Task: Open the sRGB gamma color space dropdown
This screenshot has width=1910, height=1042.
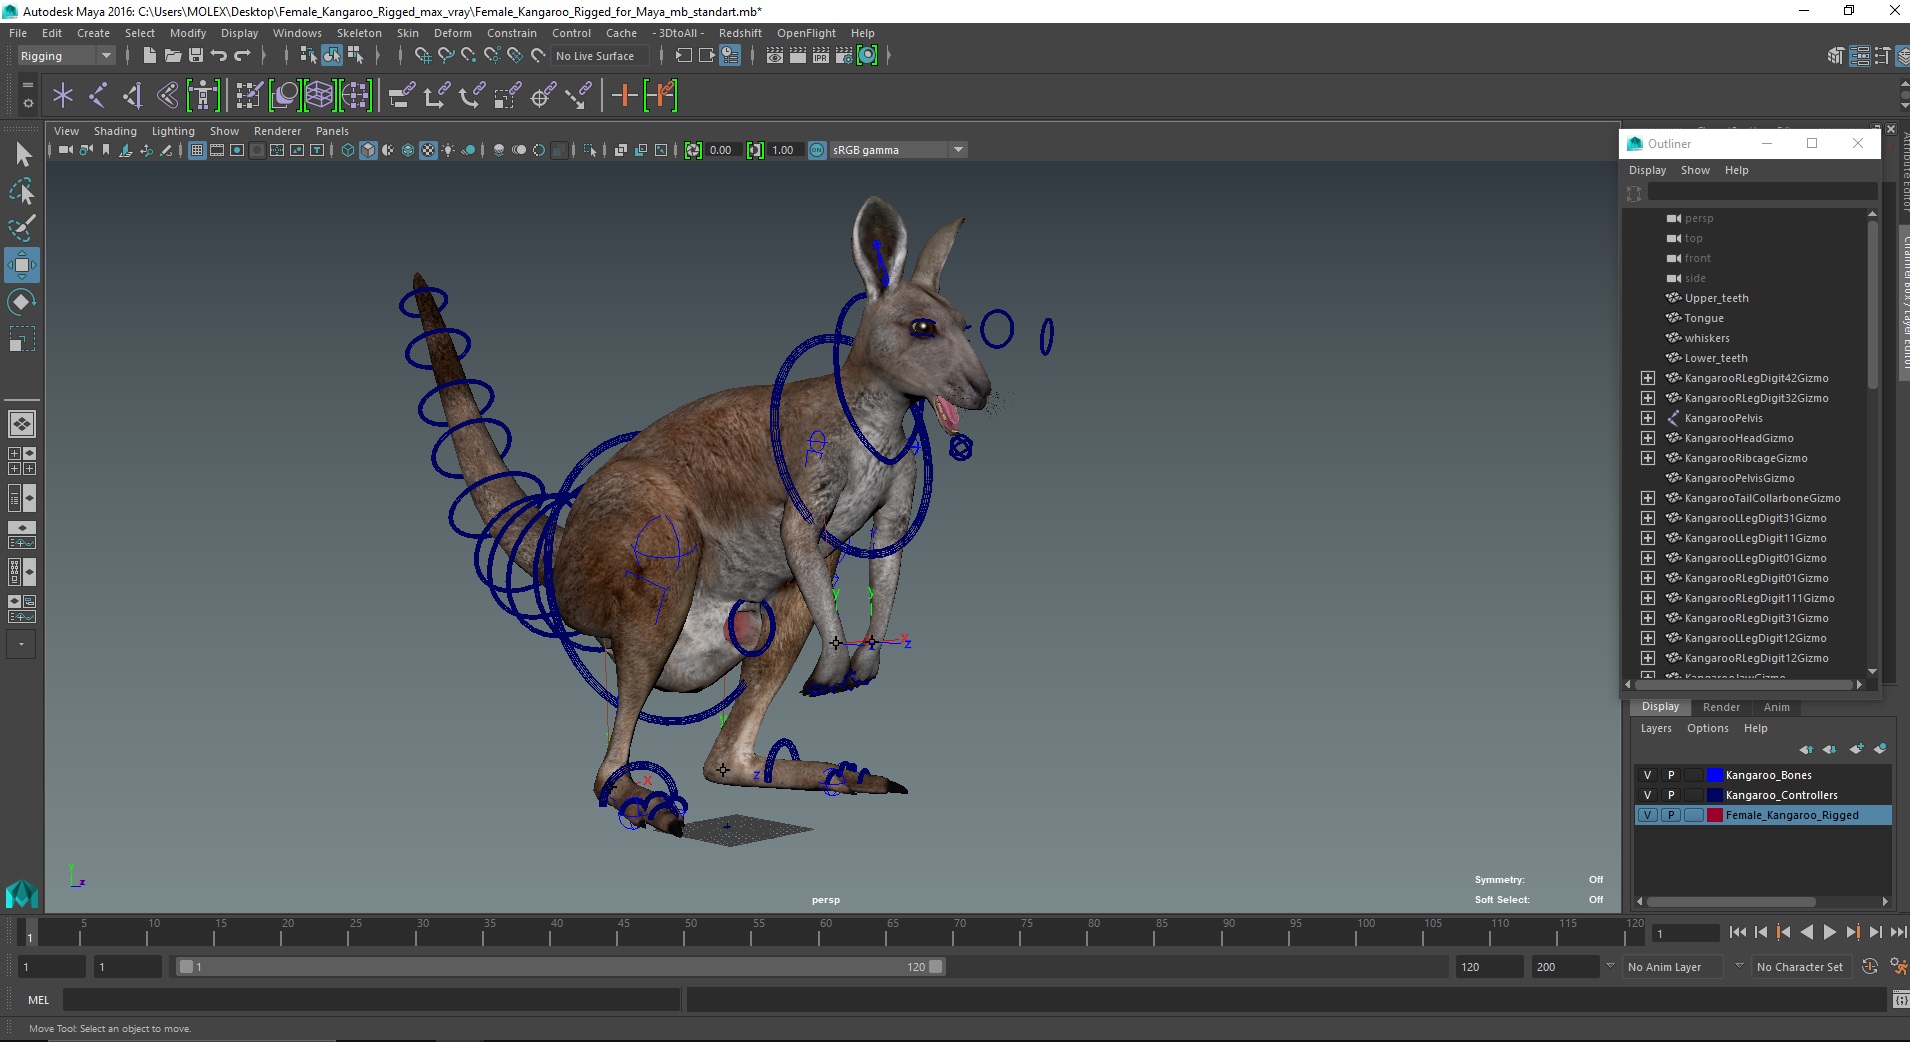Action: coord(958,150)
